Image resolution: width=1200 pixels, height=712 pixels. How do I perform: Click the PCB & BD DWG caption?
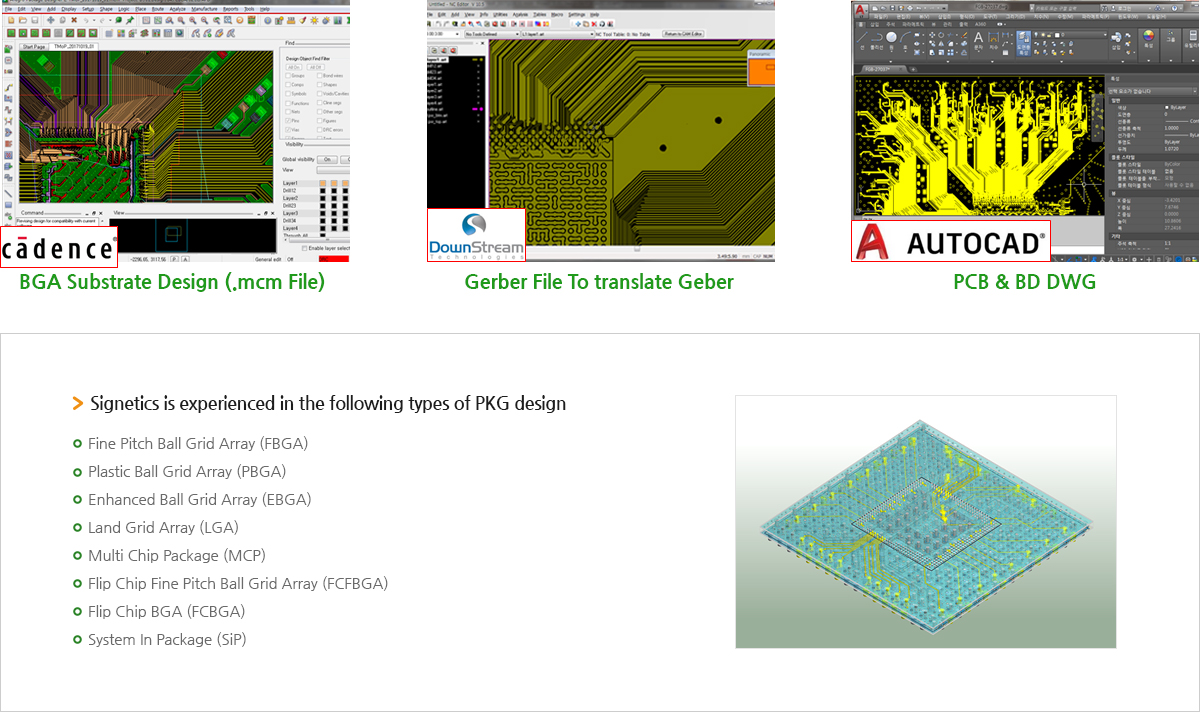click(x=1024, y=282)
